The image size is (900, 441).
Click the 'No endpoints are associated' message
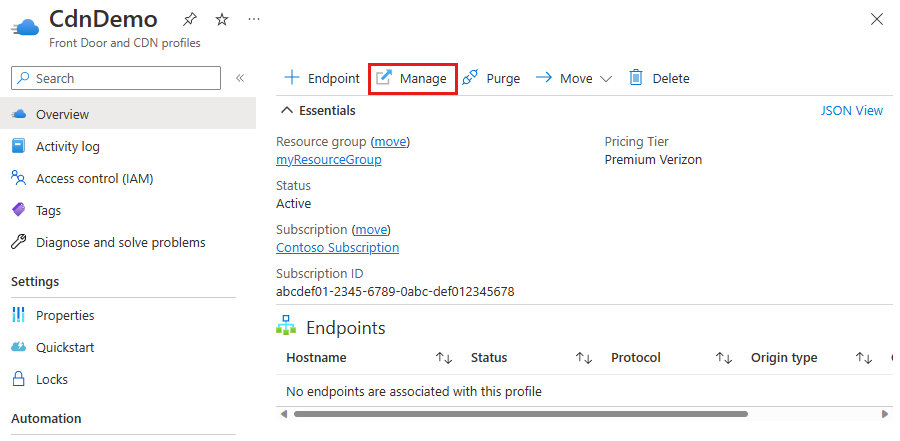click(414, 392)
